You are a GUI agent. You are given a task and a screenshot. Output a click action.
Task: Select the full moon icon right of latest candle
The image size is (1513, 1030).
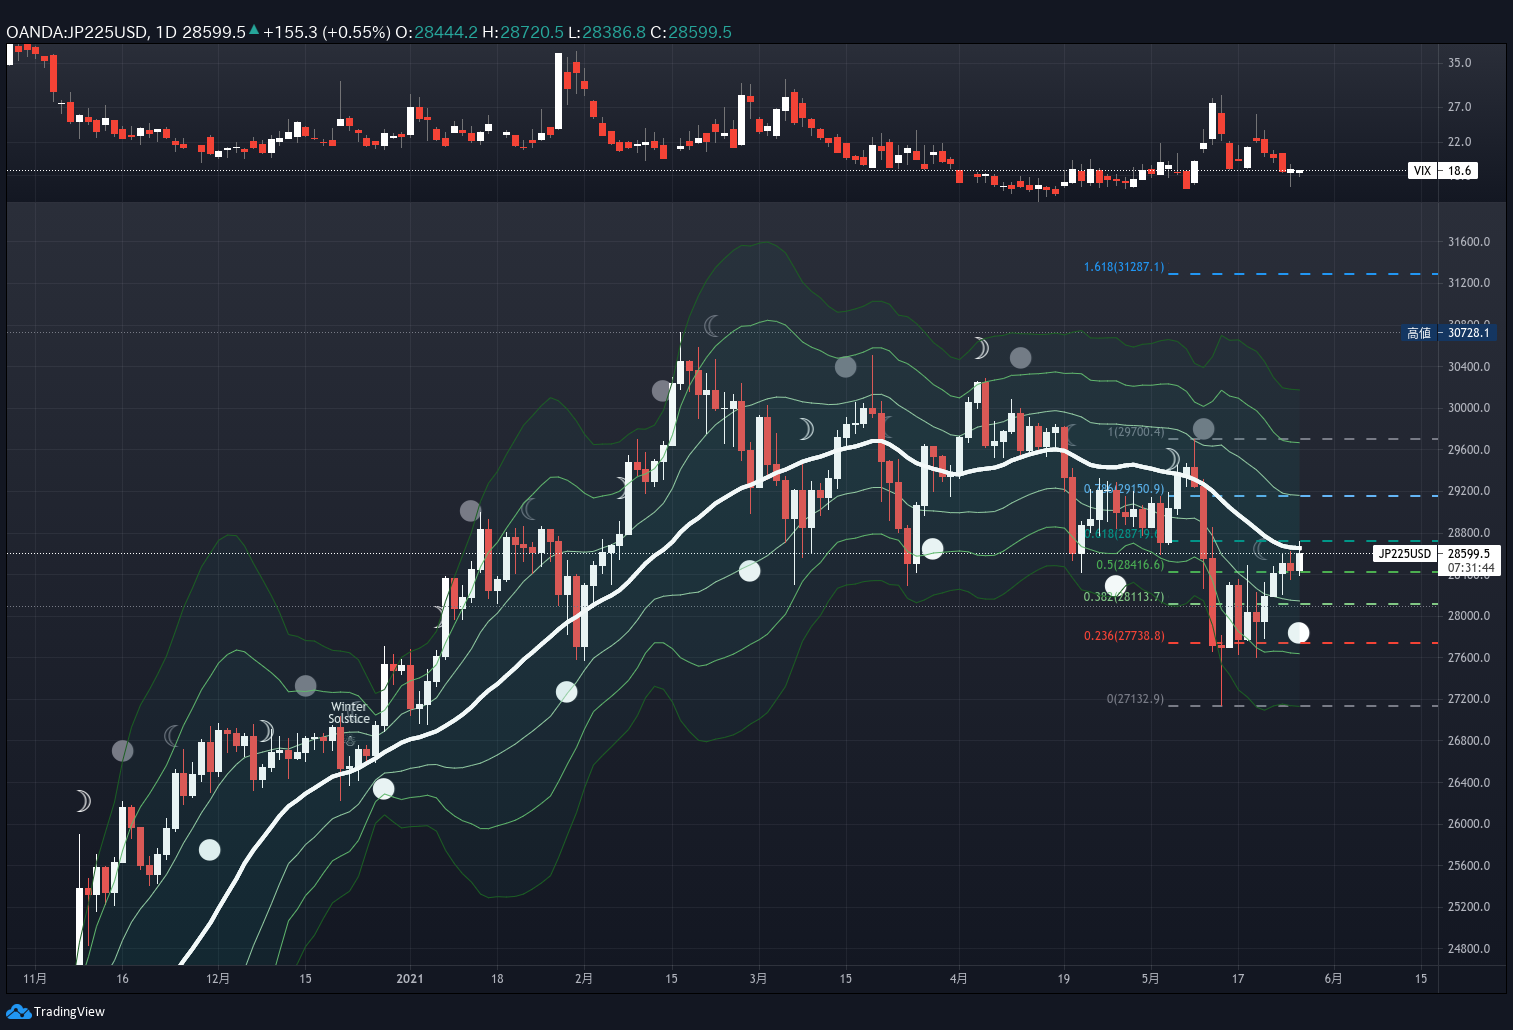point(1298,632)
